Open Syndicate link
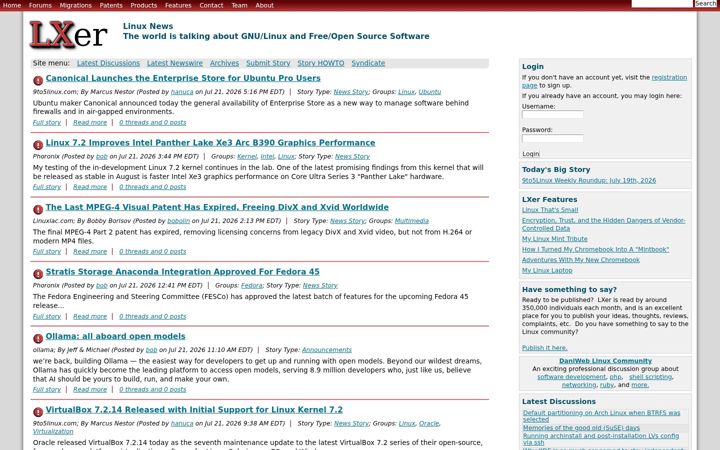720x450 pixels. point(368,63)
